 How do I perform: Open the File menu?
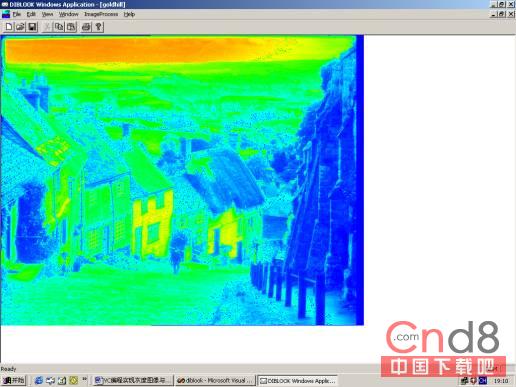[17, 14]
